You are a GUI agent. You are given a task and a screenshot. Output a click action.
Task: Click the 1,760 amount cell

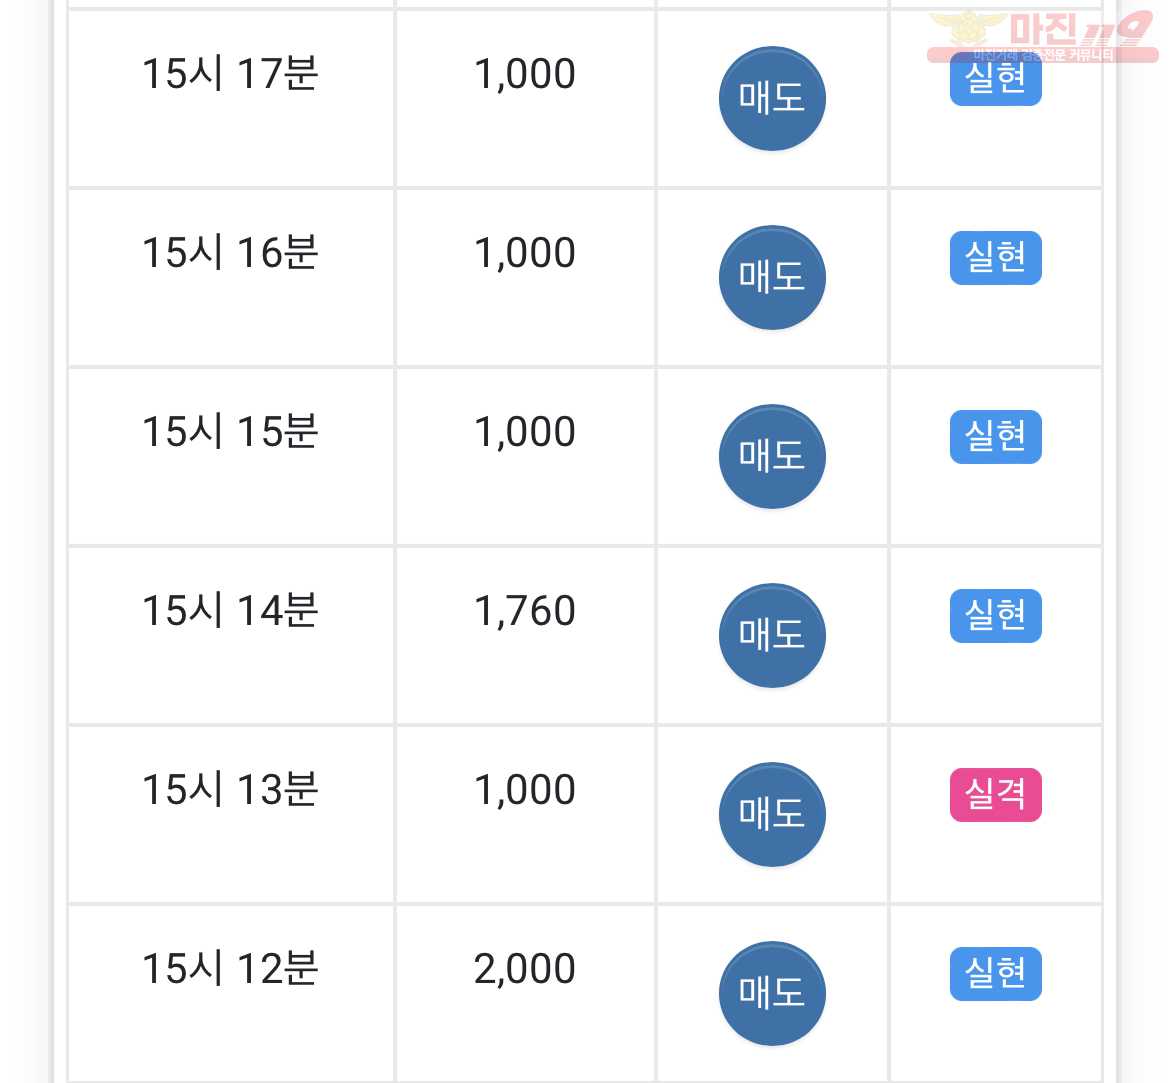pos(525,635)
